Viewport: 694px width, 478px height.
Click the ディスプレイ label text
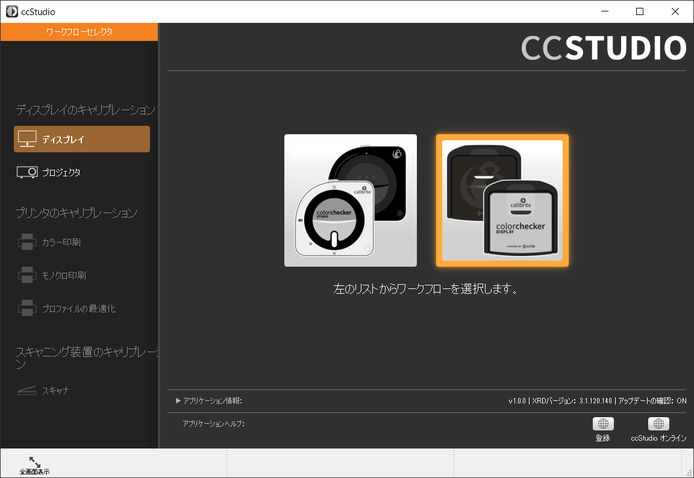click(63, 139)
